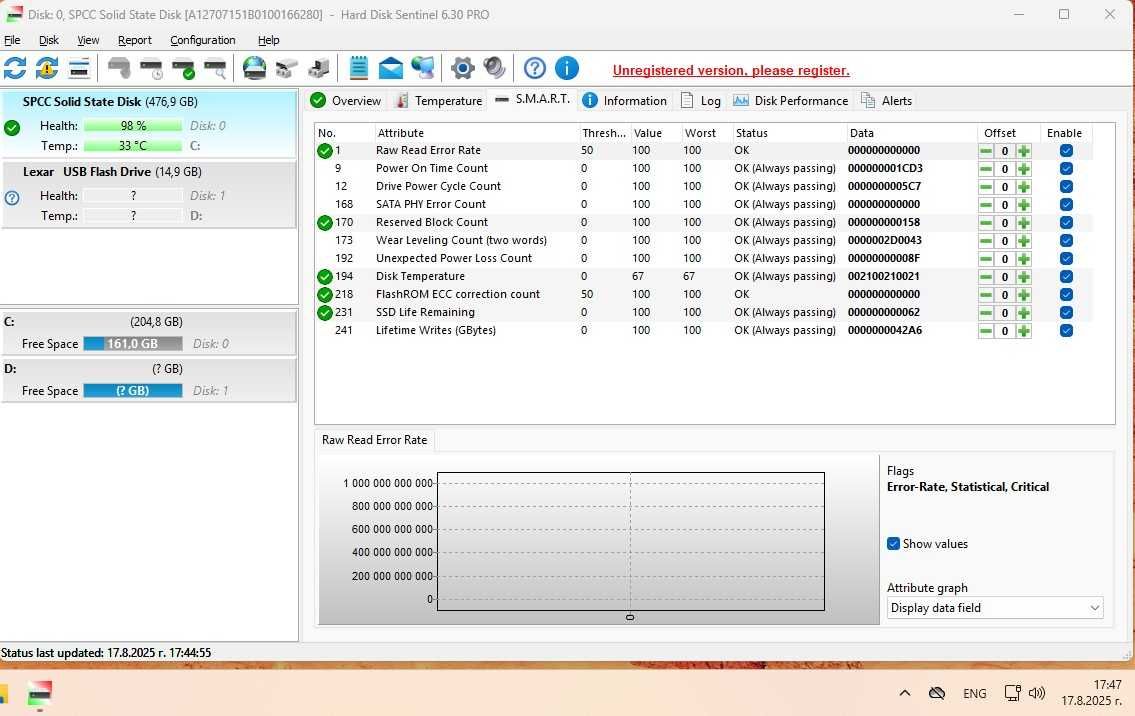Click green minus for Power On Time Count offset
Viewport: 1135px width, 716px height.
[x=986, y=169]
